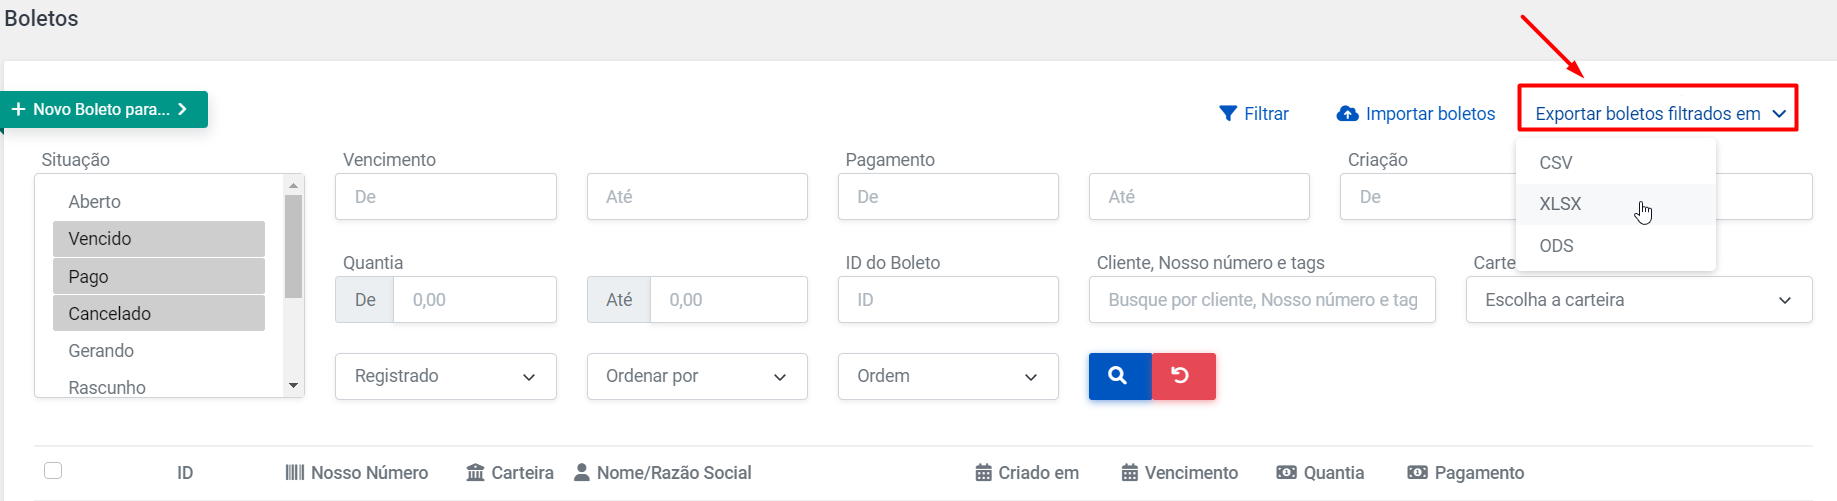Image resolution: width=1837 pixels, height=501 pixels.
Task: Expand the Ordenar por dropdown
Action: pos(697,376)
